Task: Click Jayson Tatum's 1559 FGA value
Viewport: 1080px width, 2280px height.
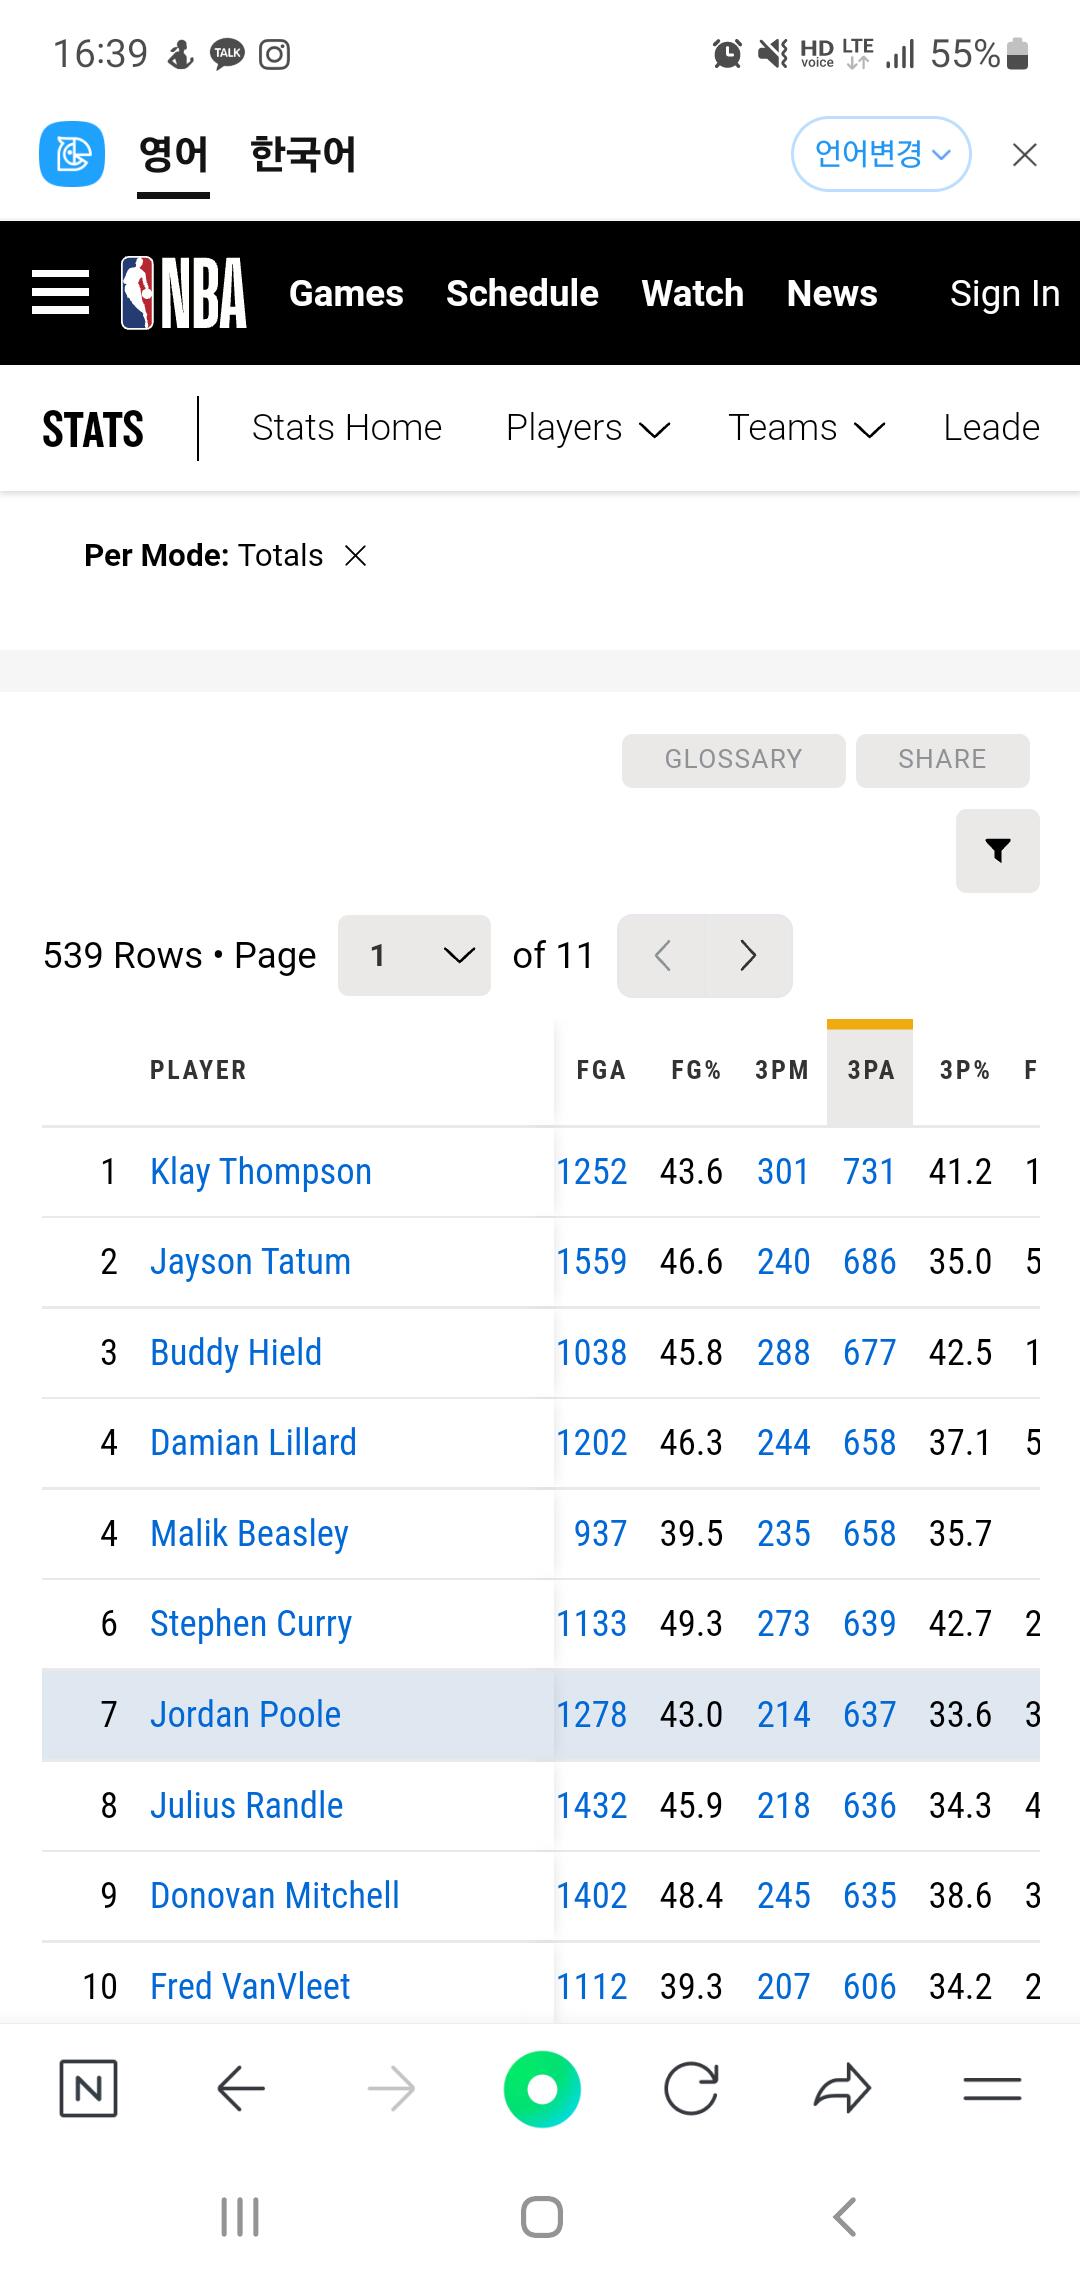Action: click(592, 1262)
